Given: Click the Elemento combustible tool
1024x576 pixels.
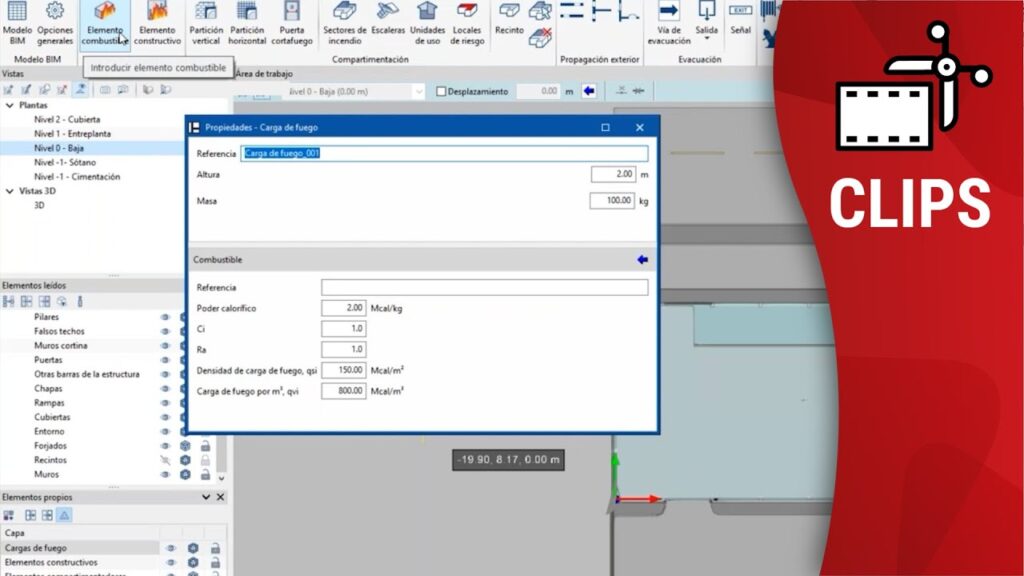Looking at the screenshot, I should tap(105, 23).
